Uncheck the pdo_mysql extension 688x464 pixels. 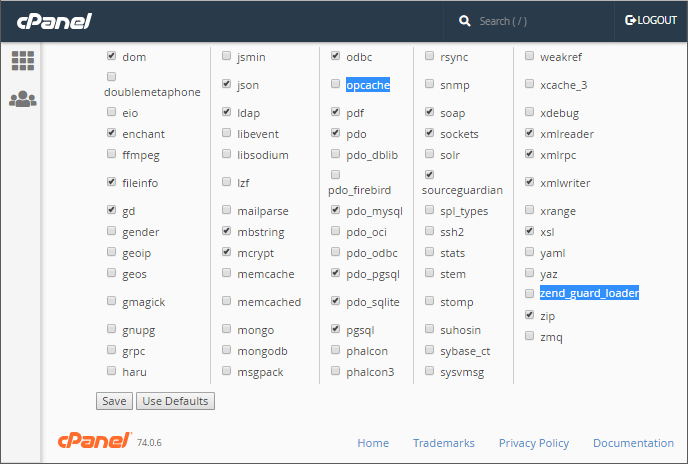tap(335, 210)
